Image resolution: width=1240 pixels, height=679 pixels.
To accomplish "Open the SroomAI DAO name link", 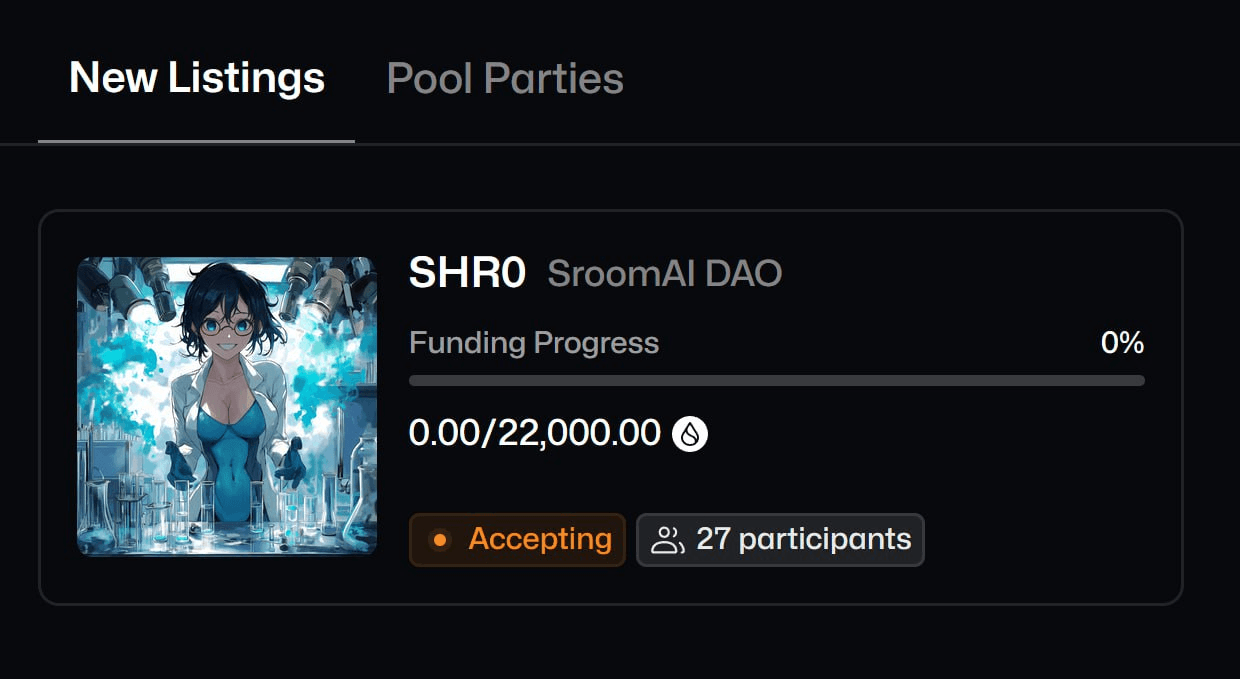I will (x=665, y=273).
